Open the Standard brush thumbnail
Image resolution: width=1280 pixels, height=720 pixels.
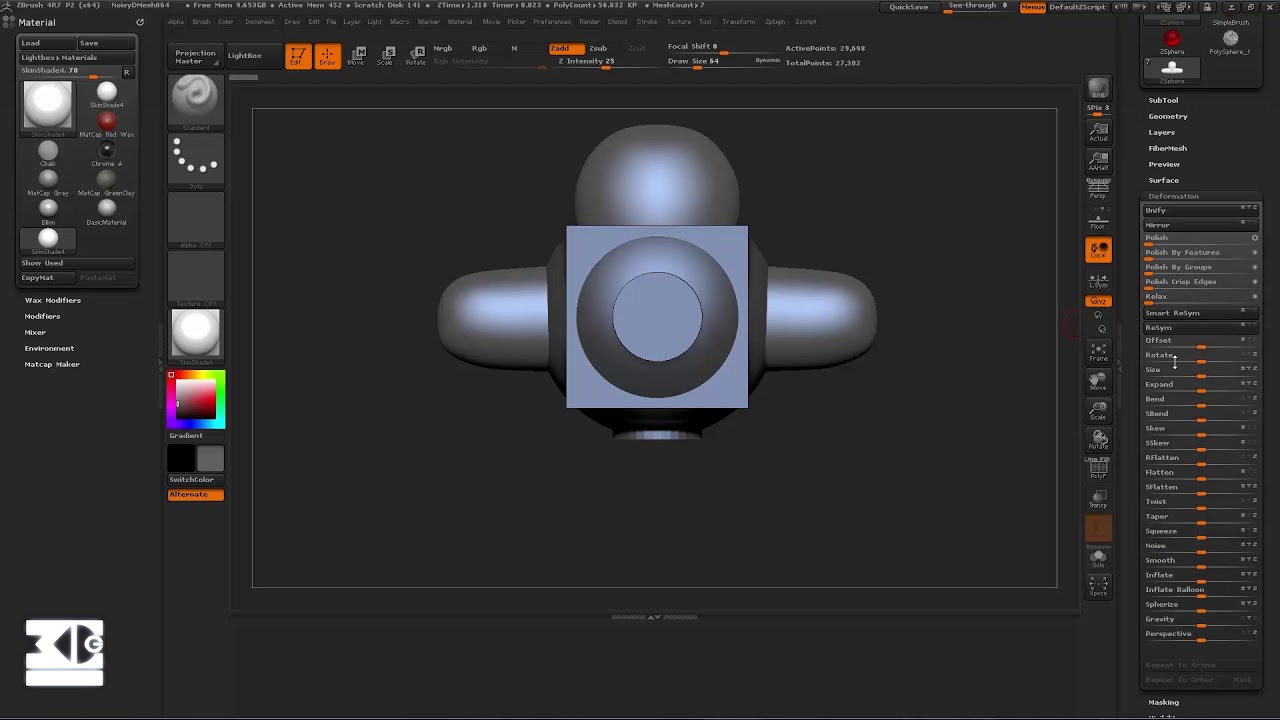195,101
